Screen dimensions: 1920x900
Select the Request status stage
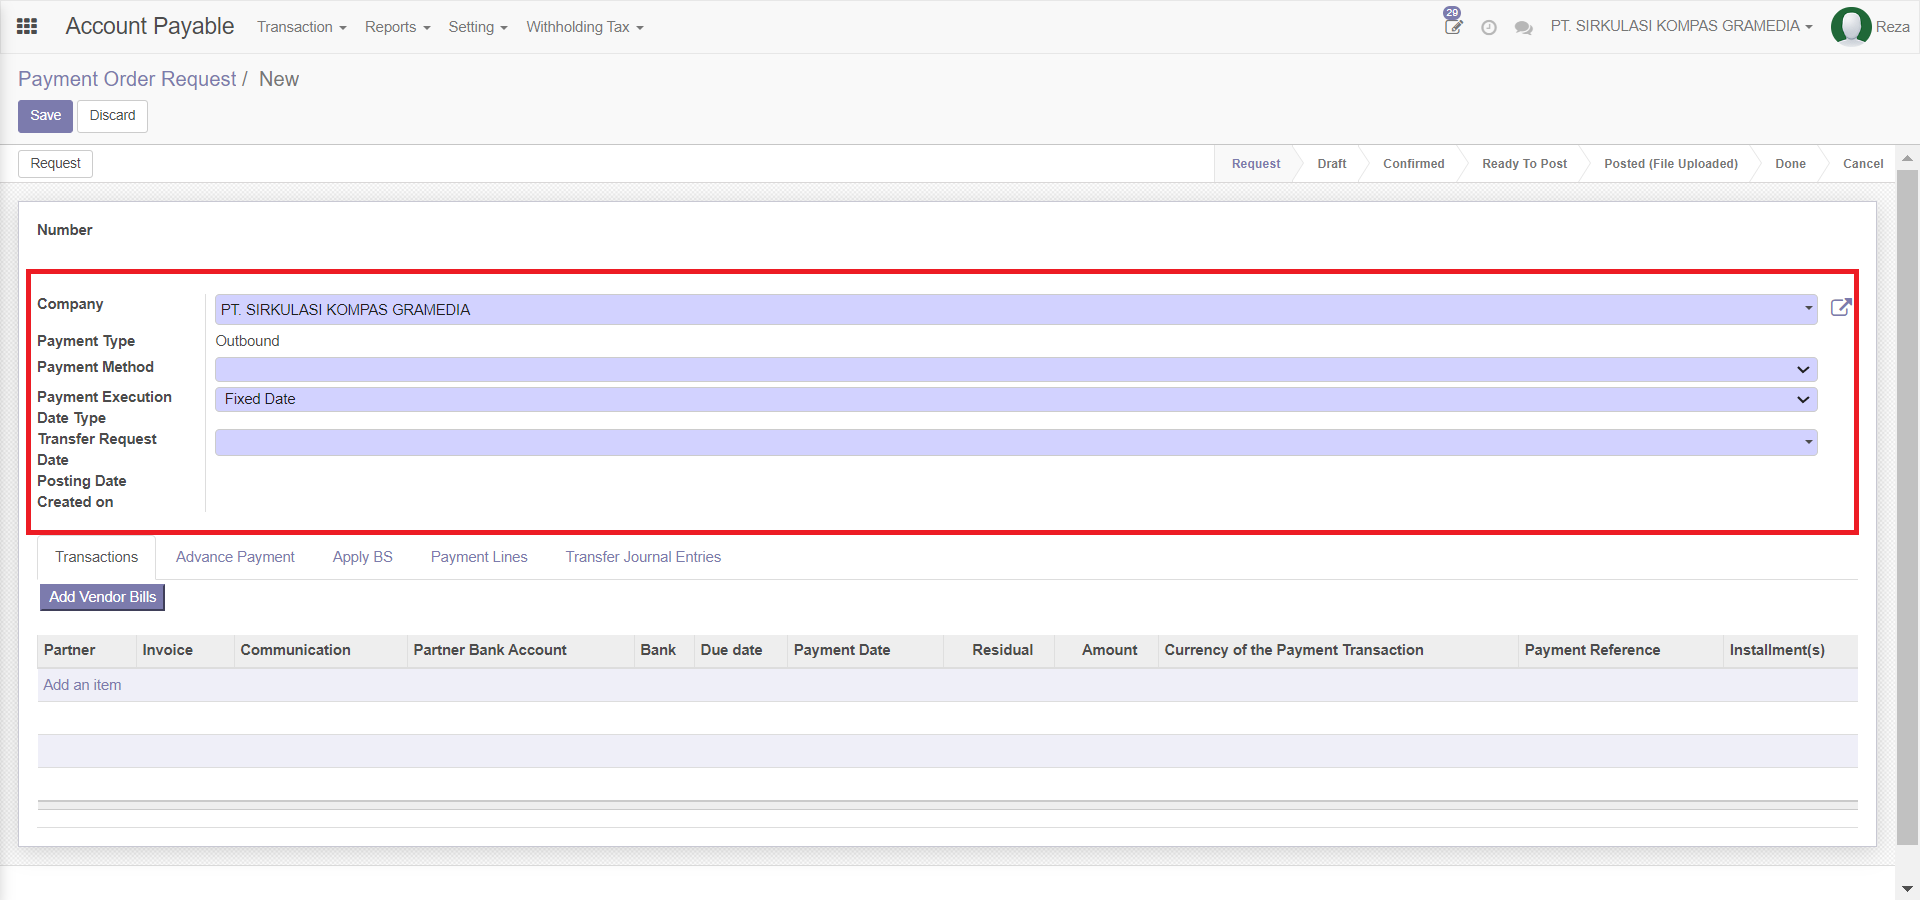(x=1255, y=164)
